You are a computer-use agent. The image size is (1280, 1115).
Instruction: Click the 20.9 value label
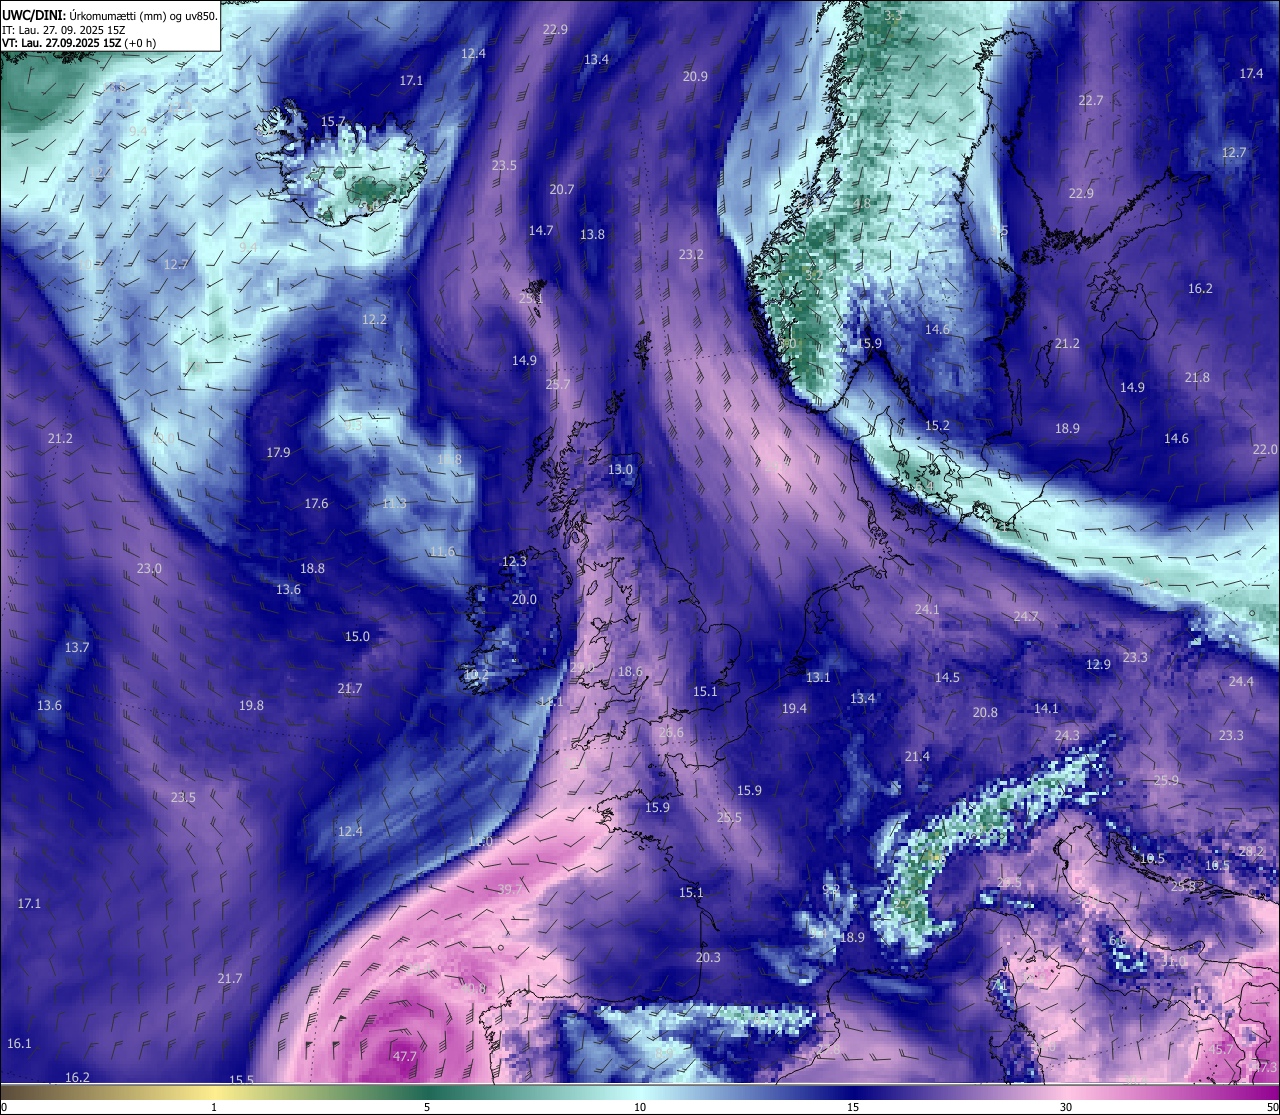click(695, 76)
